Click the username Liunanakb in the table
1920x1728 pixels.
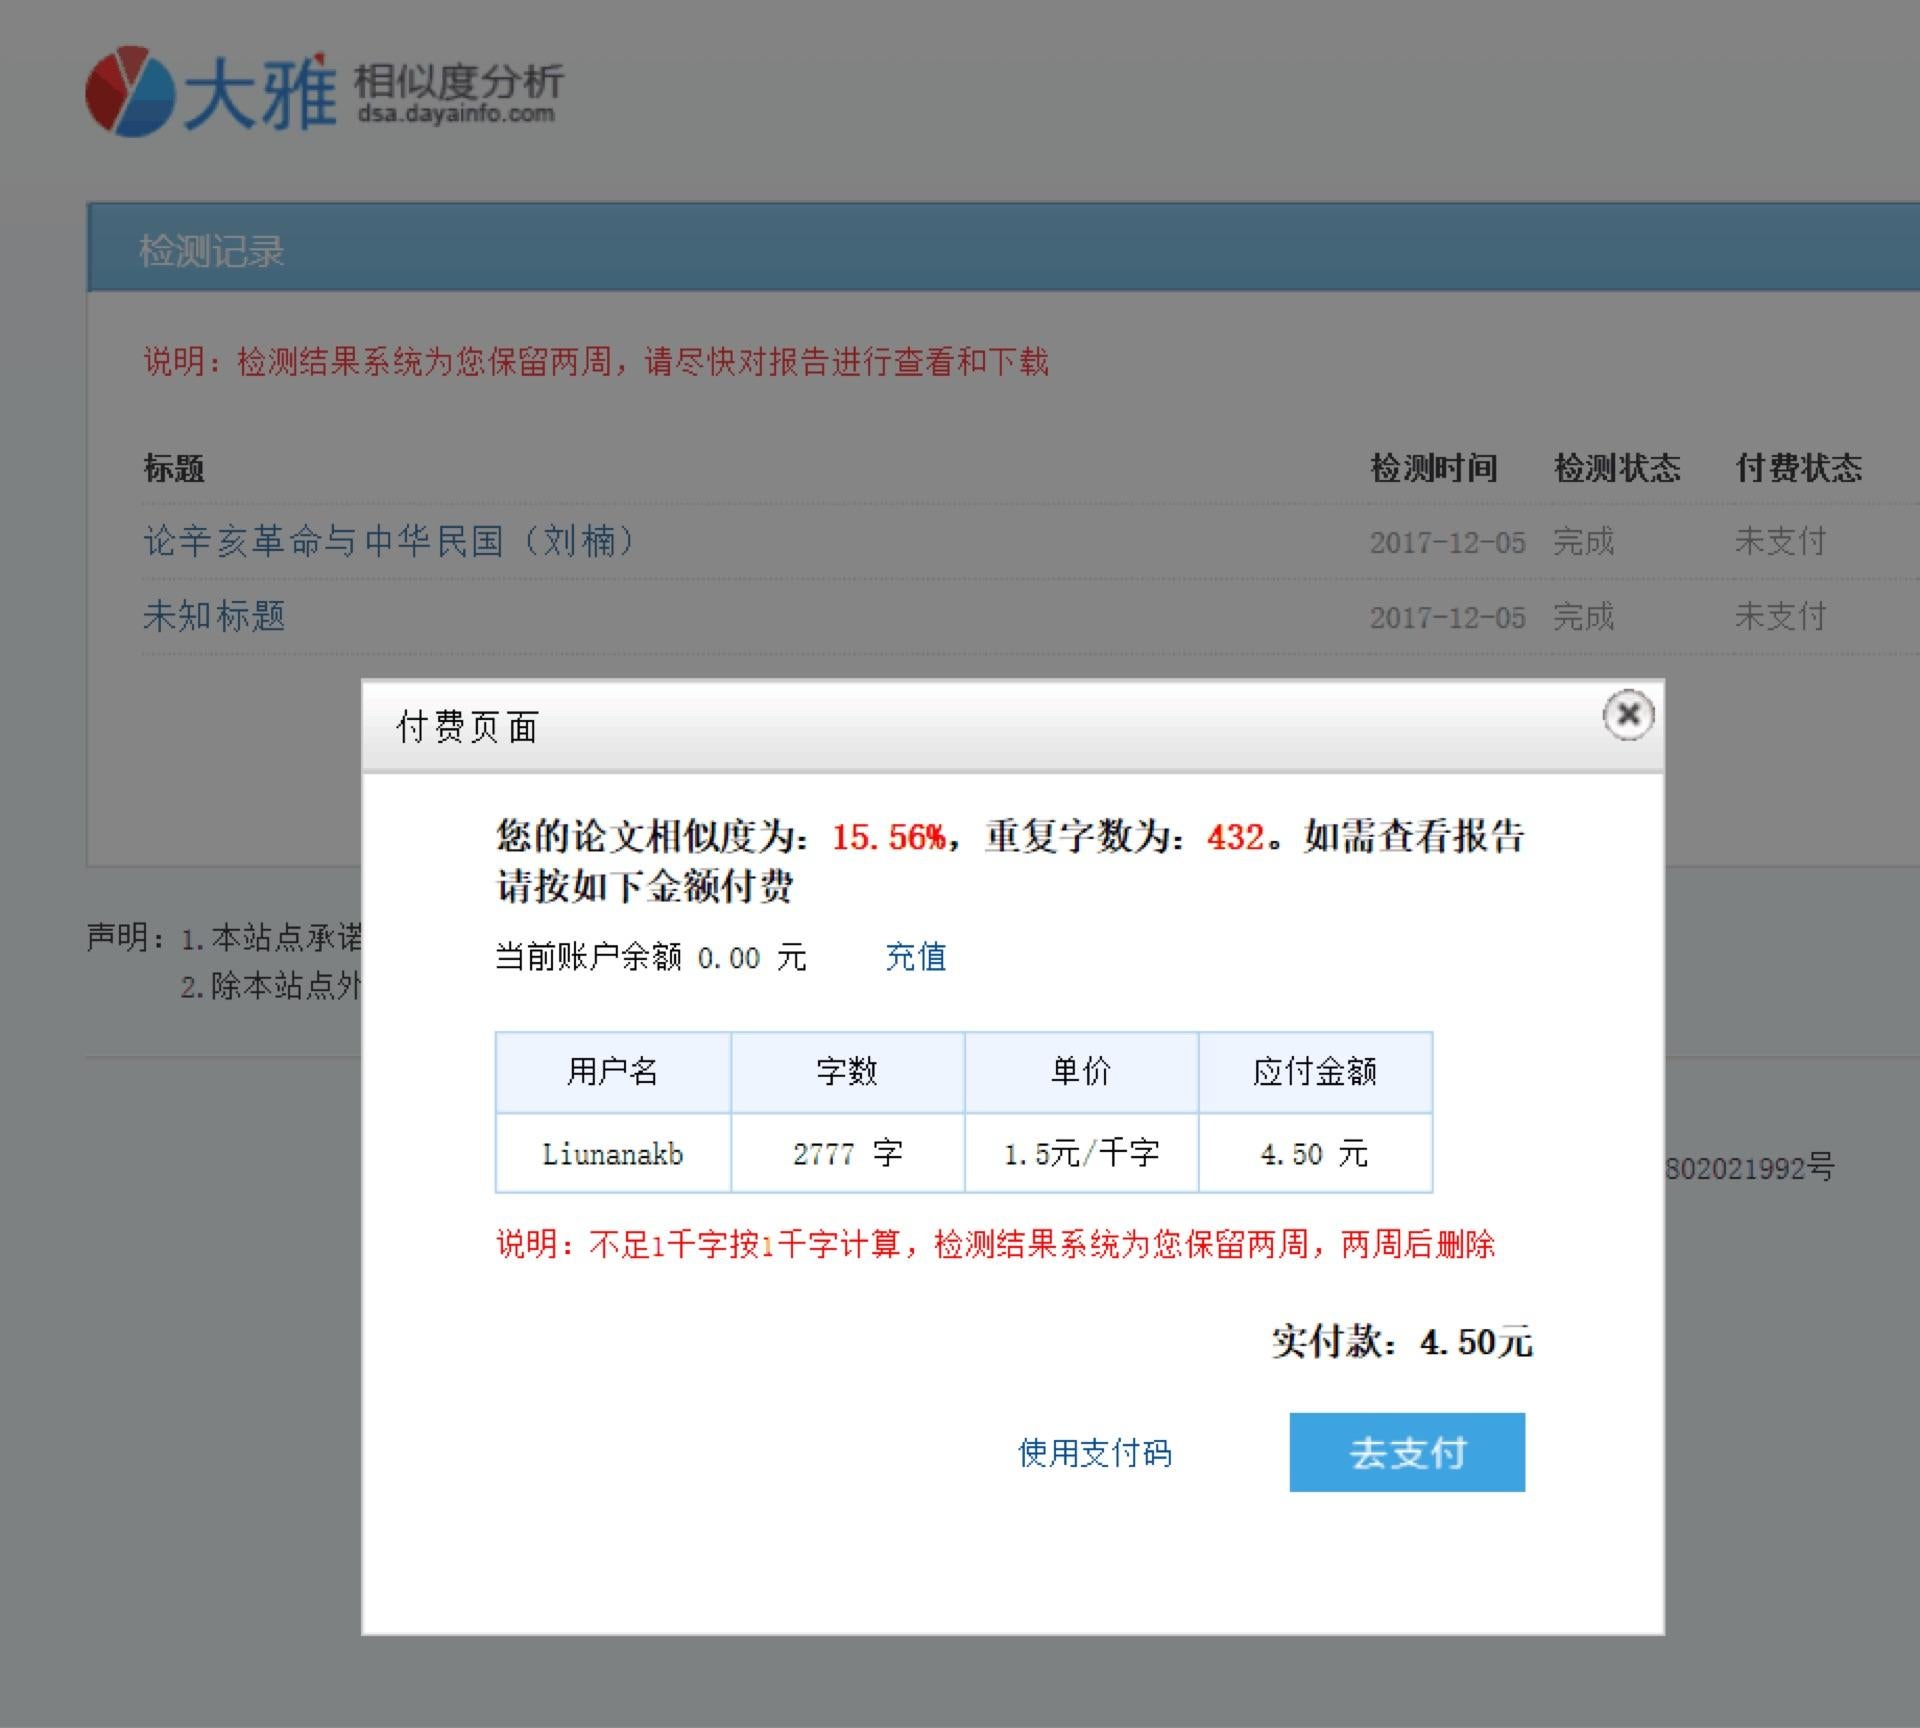tap(613, 1153)
